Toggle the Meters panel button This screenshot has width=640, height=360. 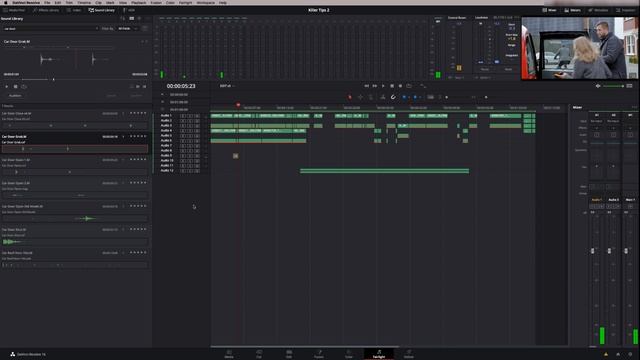click(572, 10)
